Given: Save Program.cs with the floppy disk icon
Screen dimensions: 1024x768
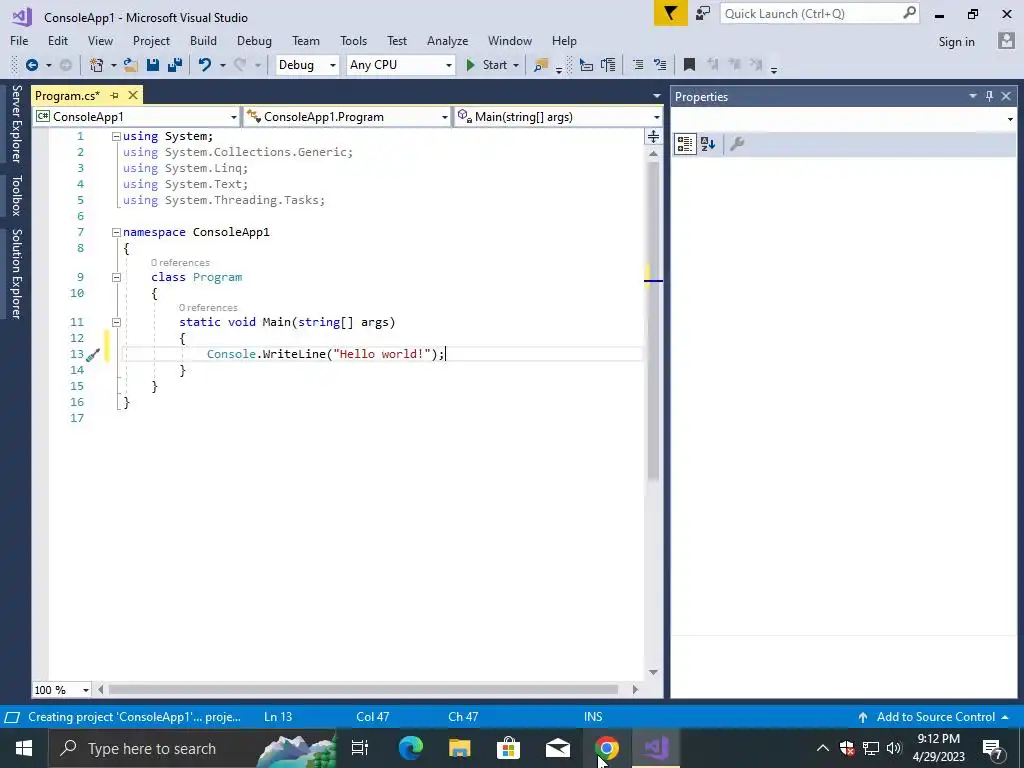Looking at the screenshot, I should (x=153, y=65).
